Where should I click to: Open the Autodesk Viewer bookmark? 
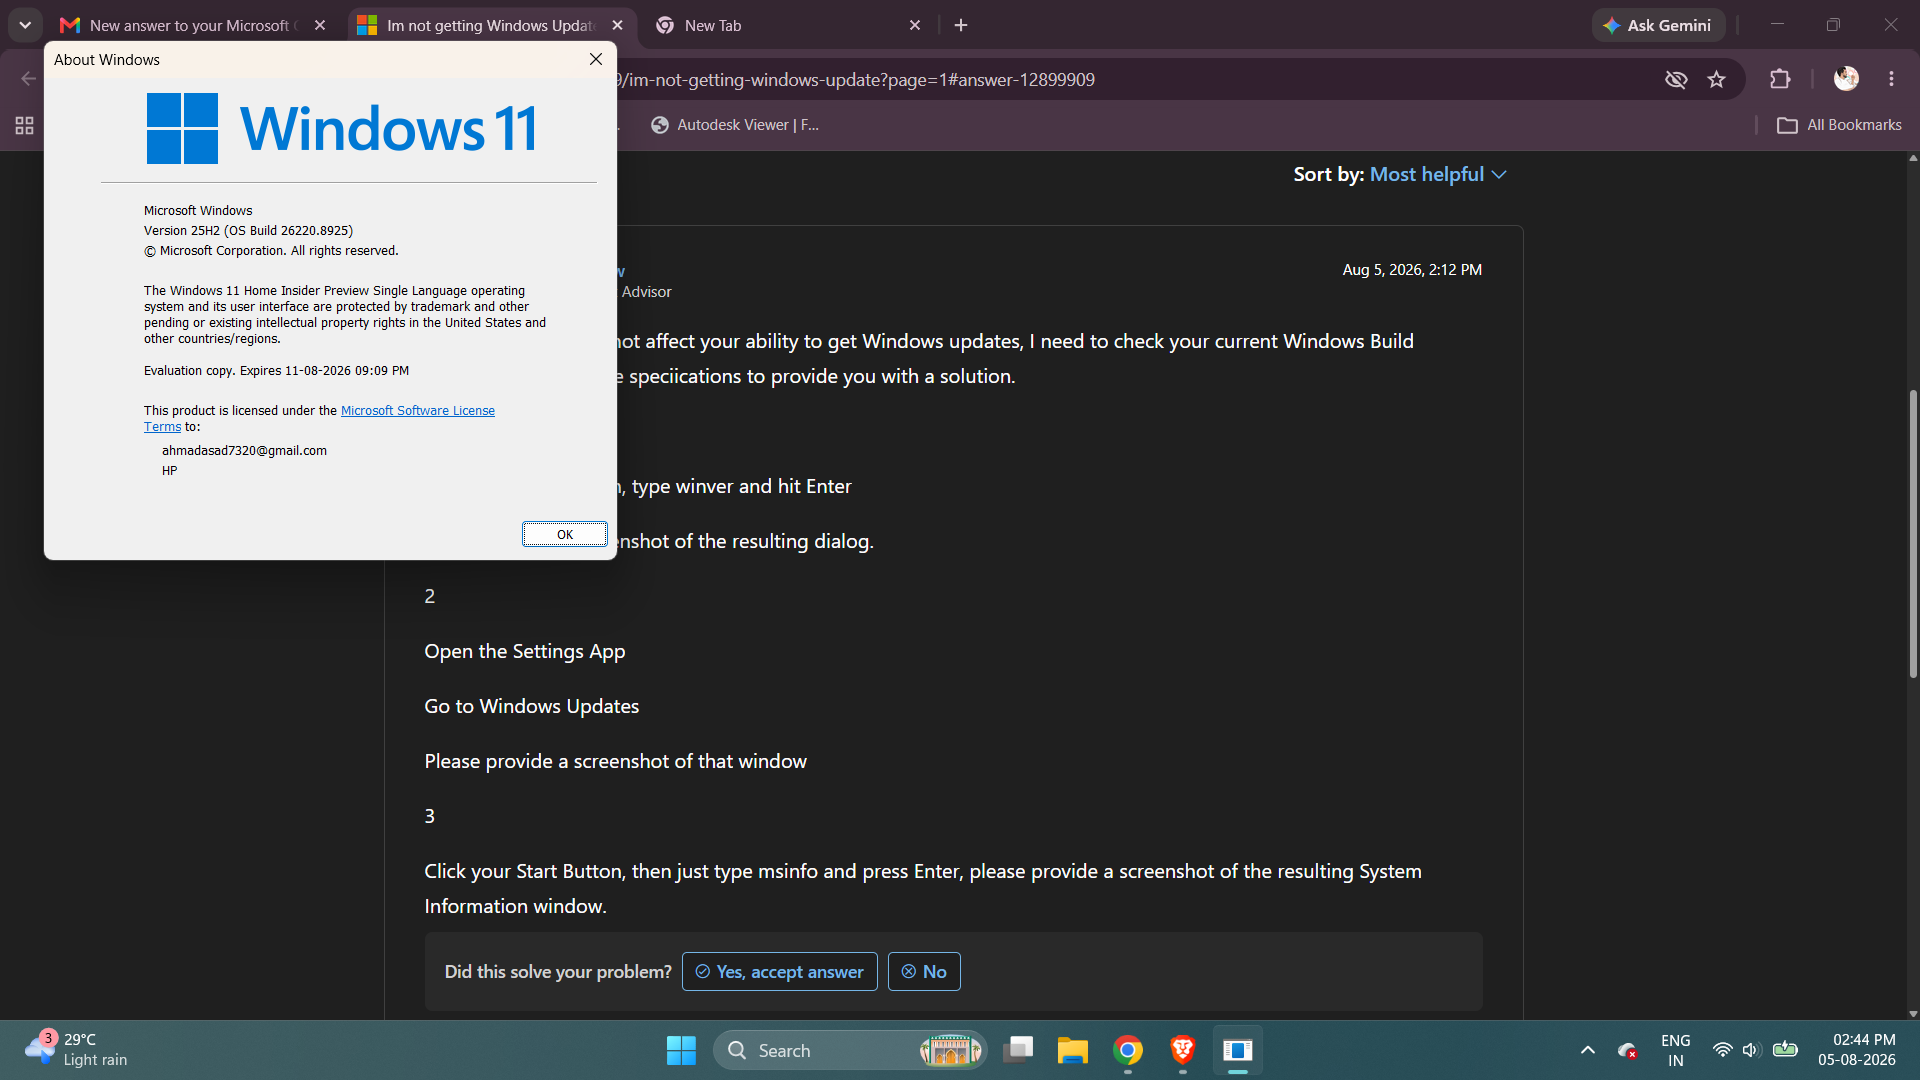[x=735, y=125]
